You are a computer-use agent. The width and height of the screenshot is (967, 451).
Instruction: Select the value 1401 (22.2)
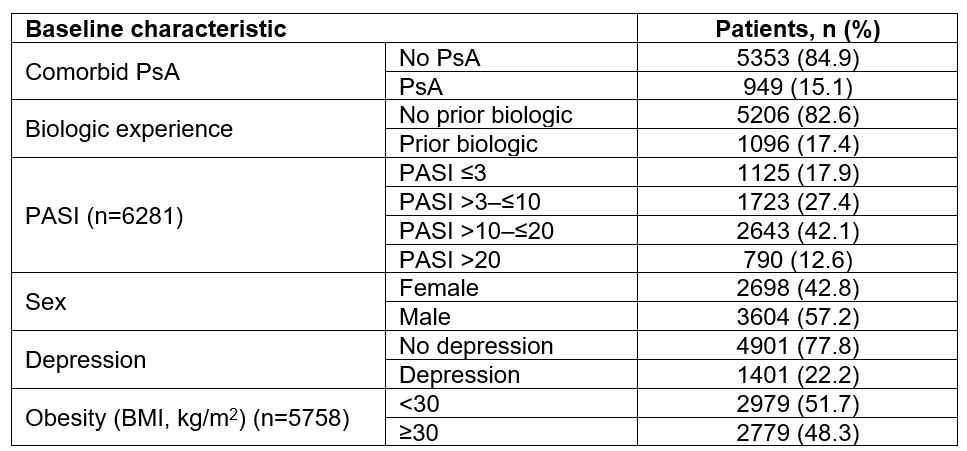point(798,376)
